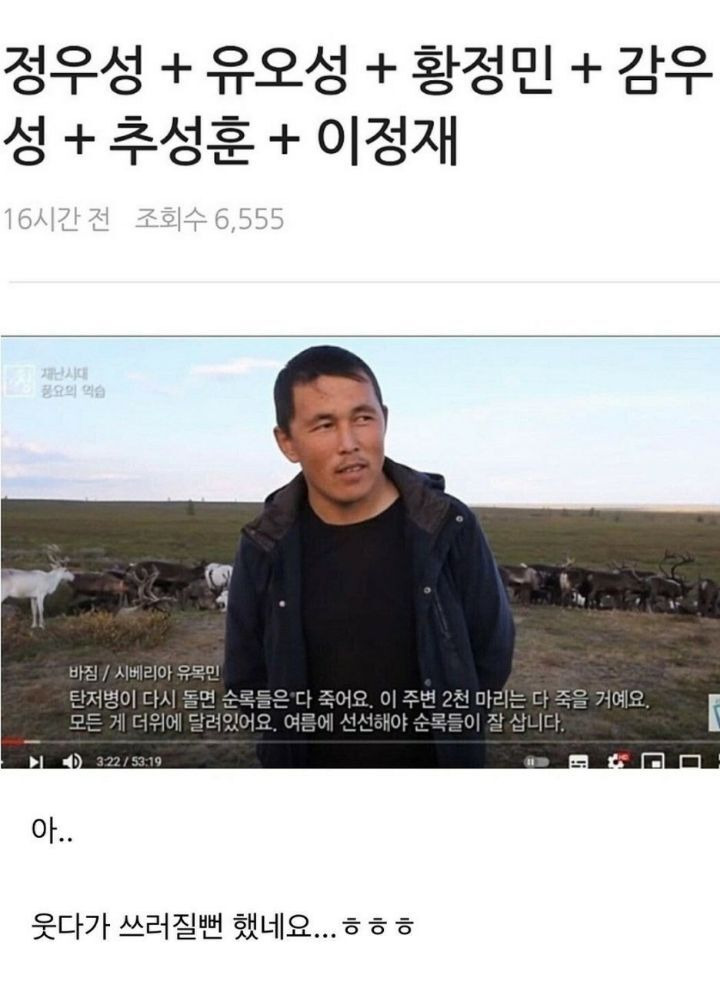Click the 16시간 전 timestamp

[x=57, y=219]
